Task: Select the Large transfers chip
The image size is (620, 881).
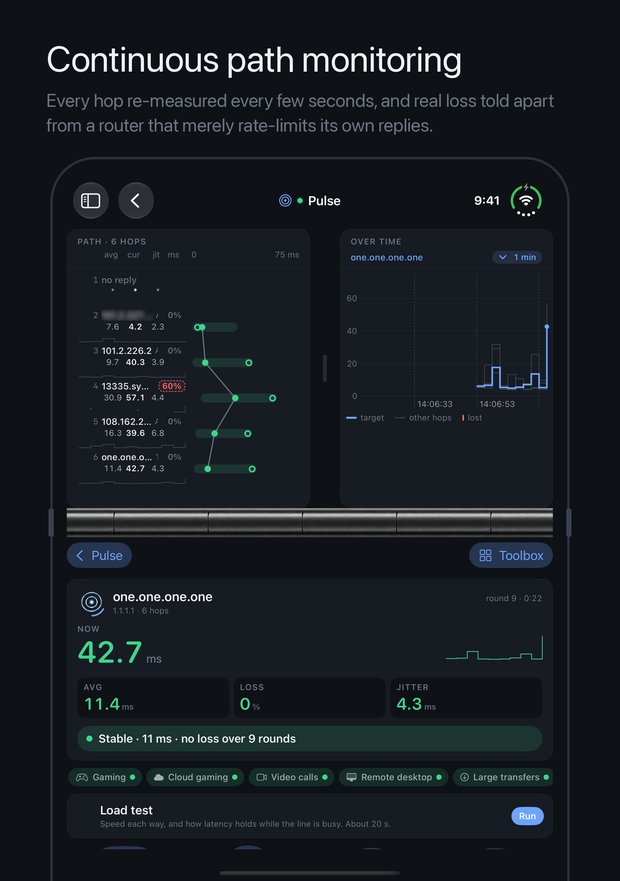Action: [503, 777]
